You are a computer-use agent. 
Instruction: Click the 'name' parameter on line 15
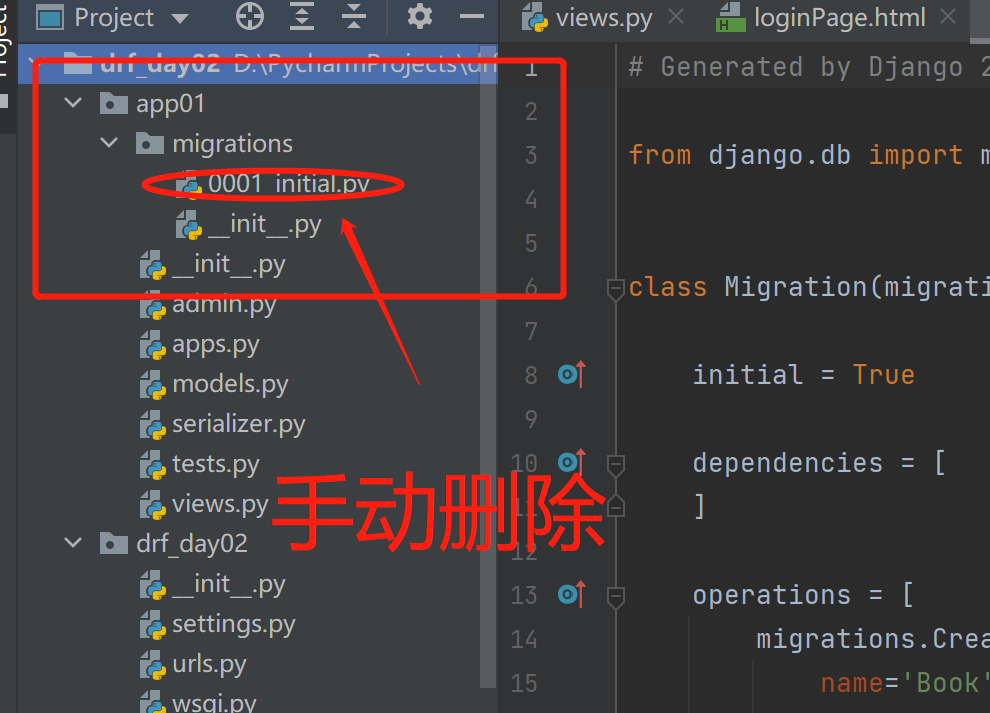click(x=852, y=683)
